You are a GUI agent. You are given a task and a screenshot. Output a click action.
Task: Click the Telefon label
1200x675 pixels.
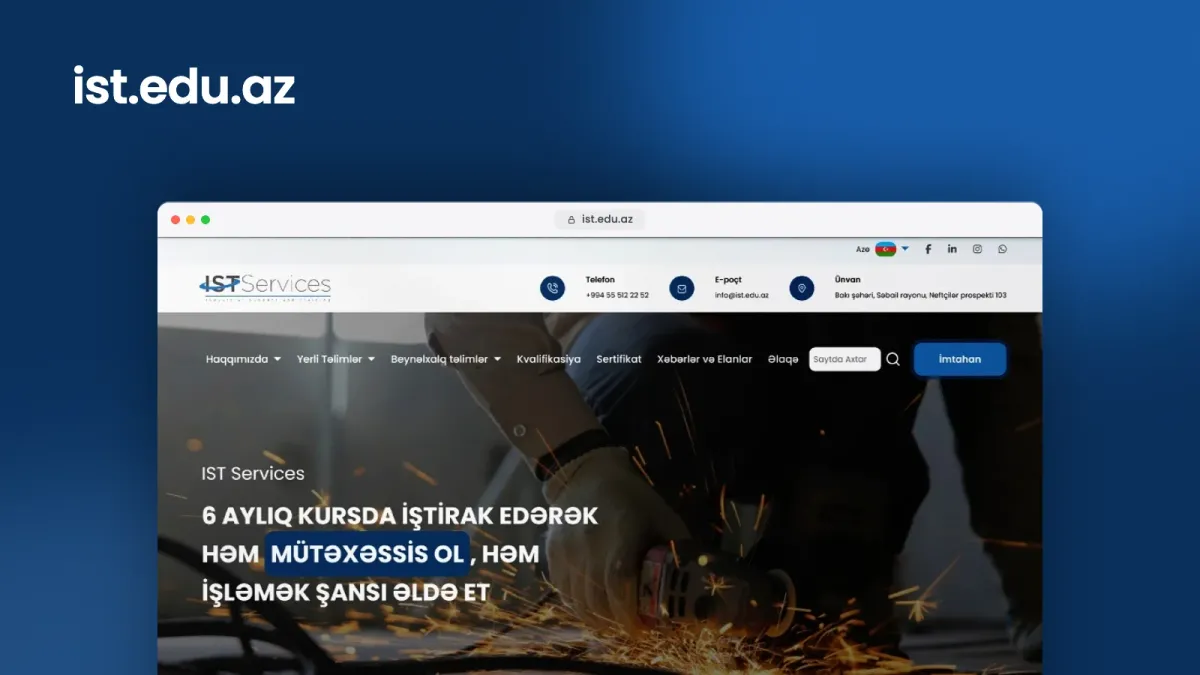[600, 280]
